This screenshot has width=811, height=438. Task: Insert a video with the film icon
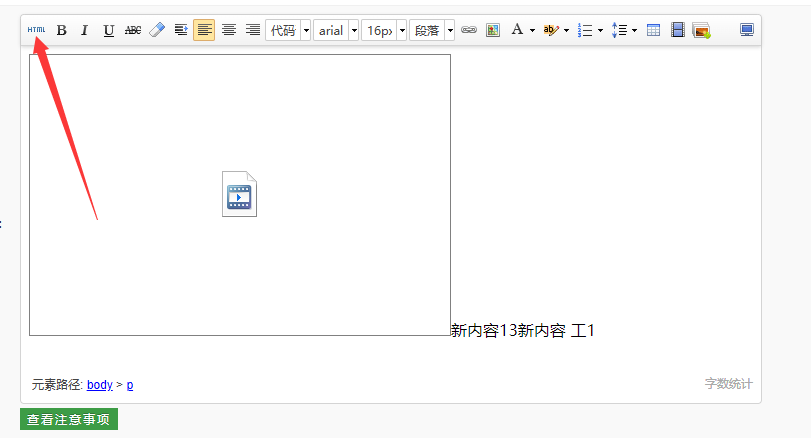[678, 30]
